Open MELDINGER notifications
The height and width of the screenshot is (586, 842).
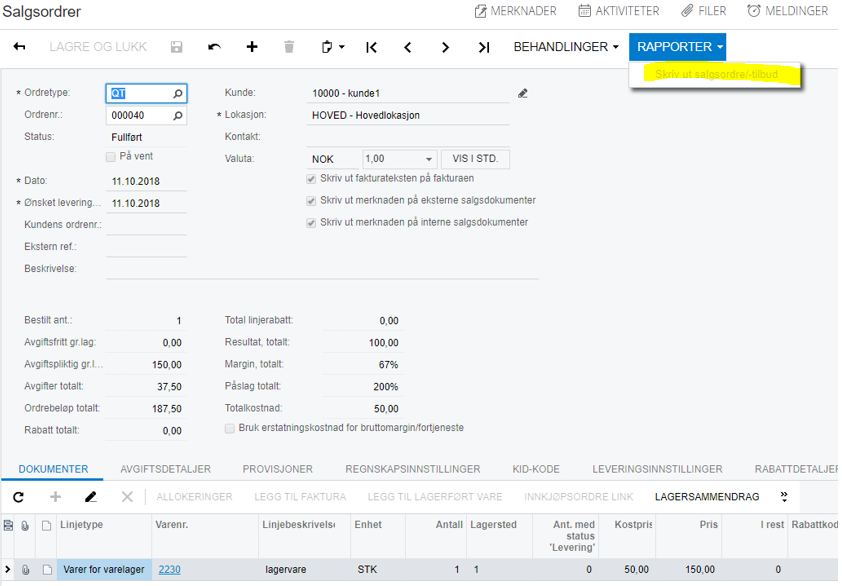788,11
